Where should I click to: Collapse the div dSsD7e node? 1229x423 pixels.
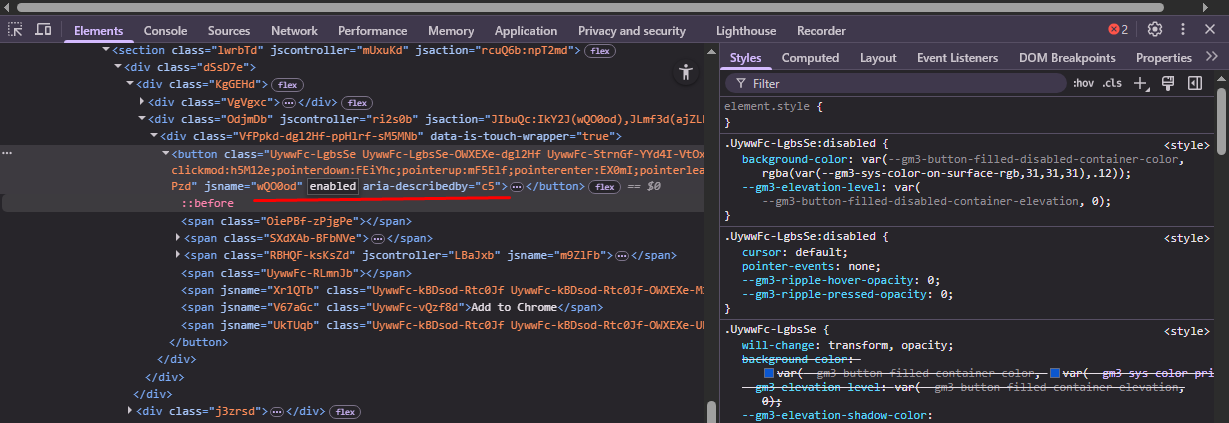pyautogui.click(x=119, y=67)
